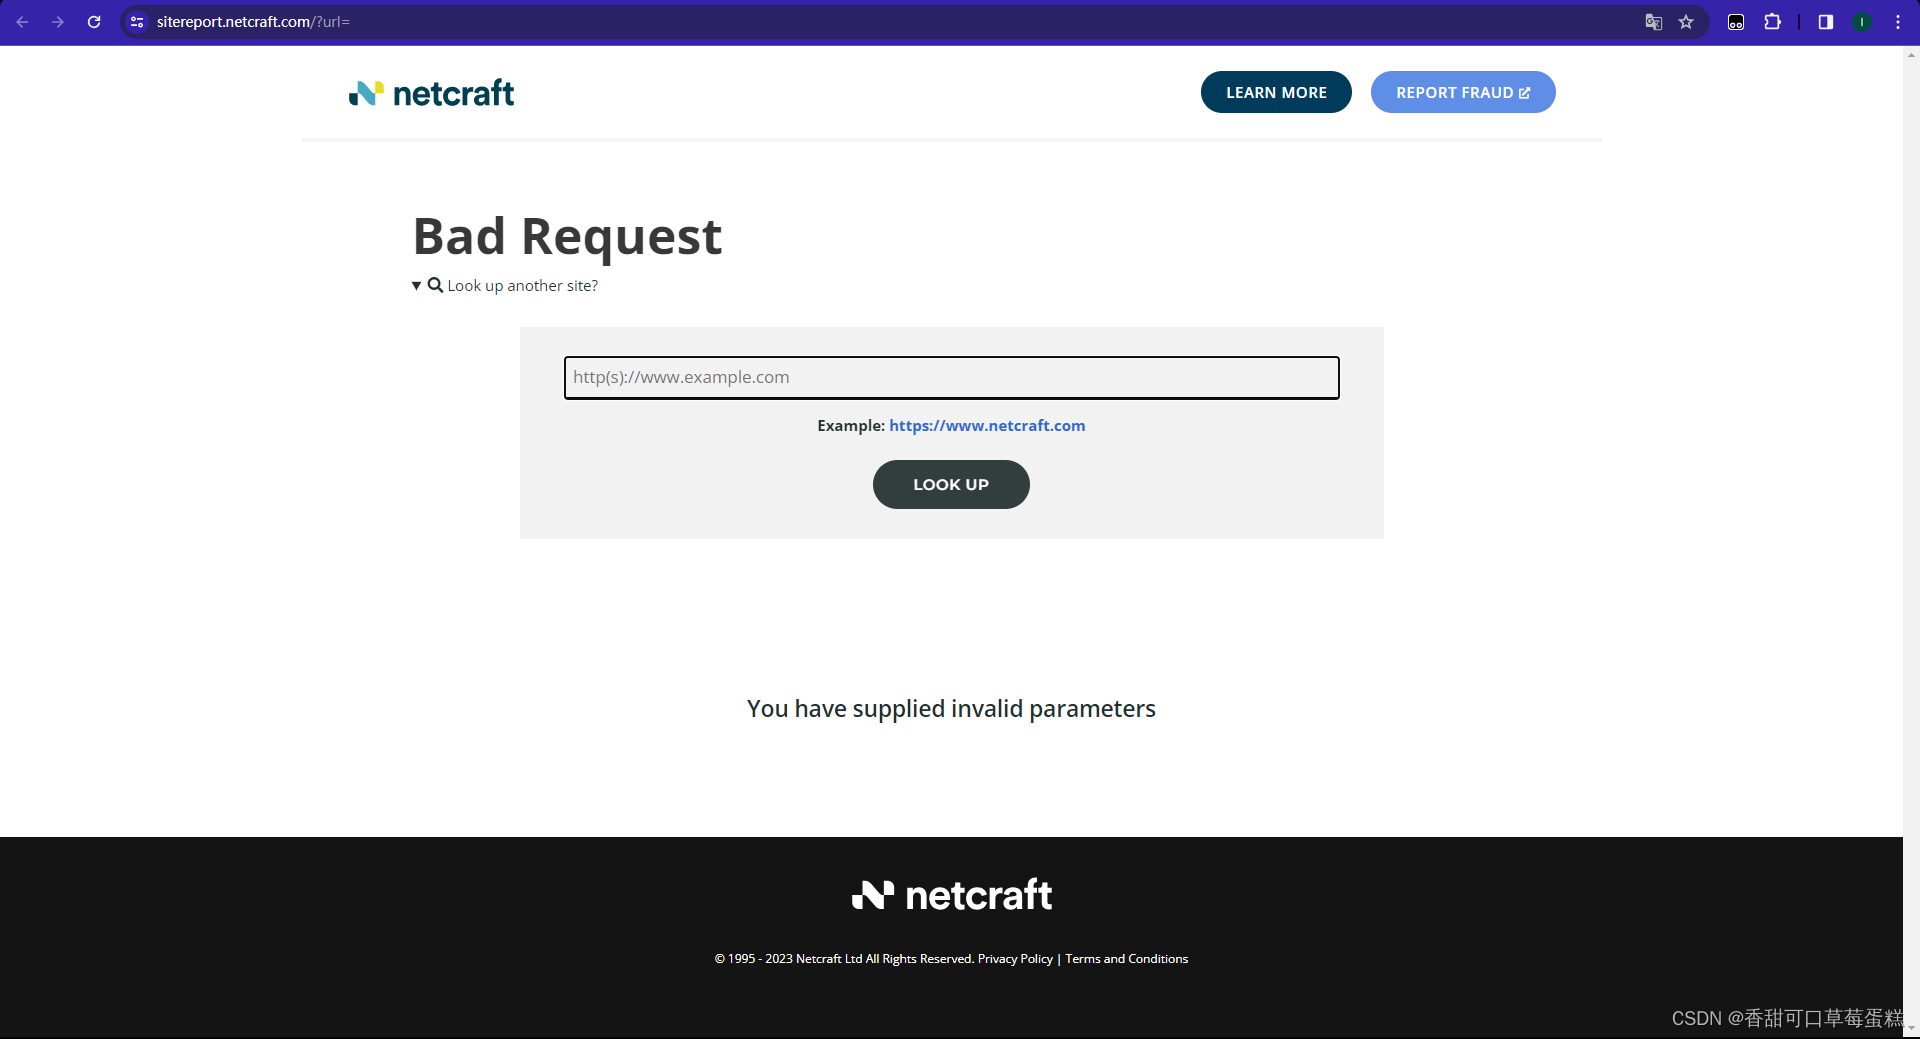Click the browser address bar URL

(253, 22)
